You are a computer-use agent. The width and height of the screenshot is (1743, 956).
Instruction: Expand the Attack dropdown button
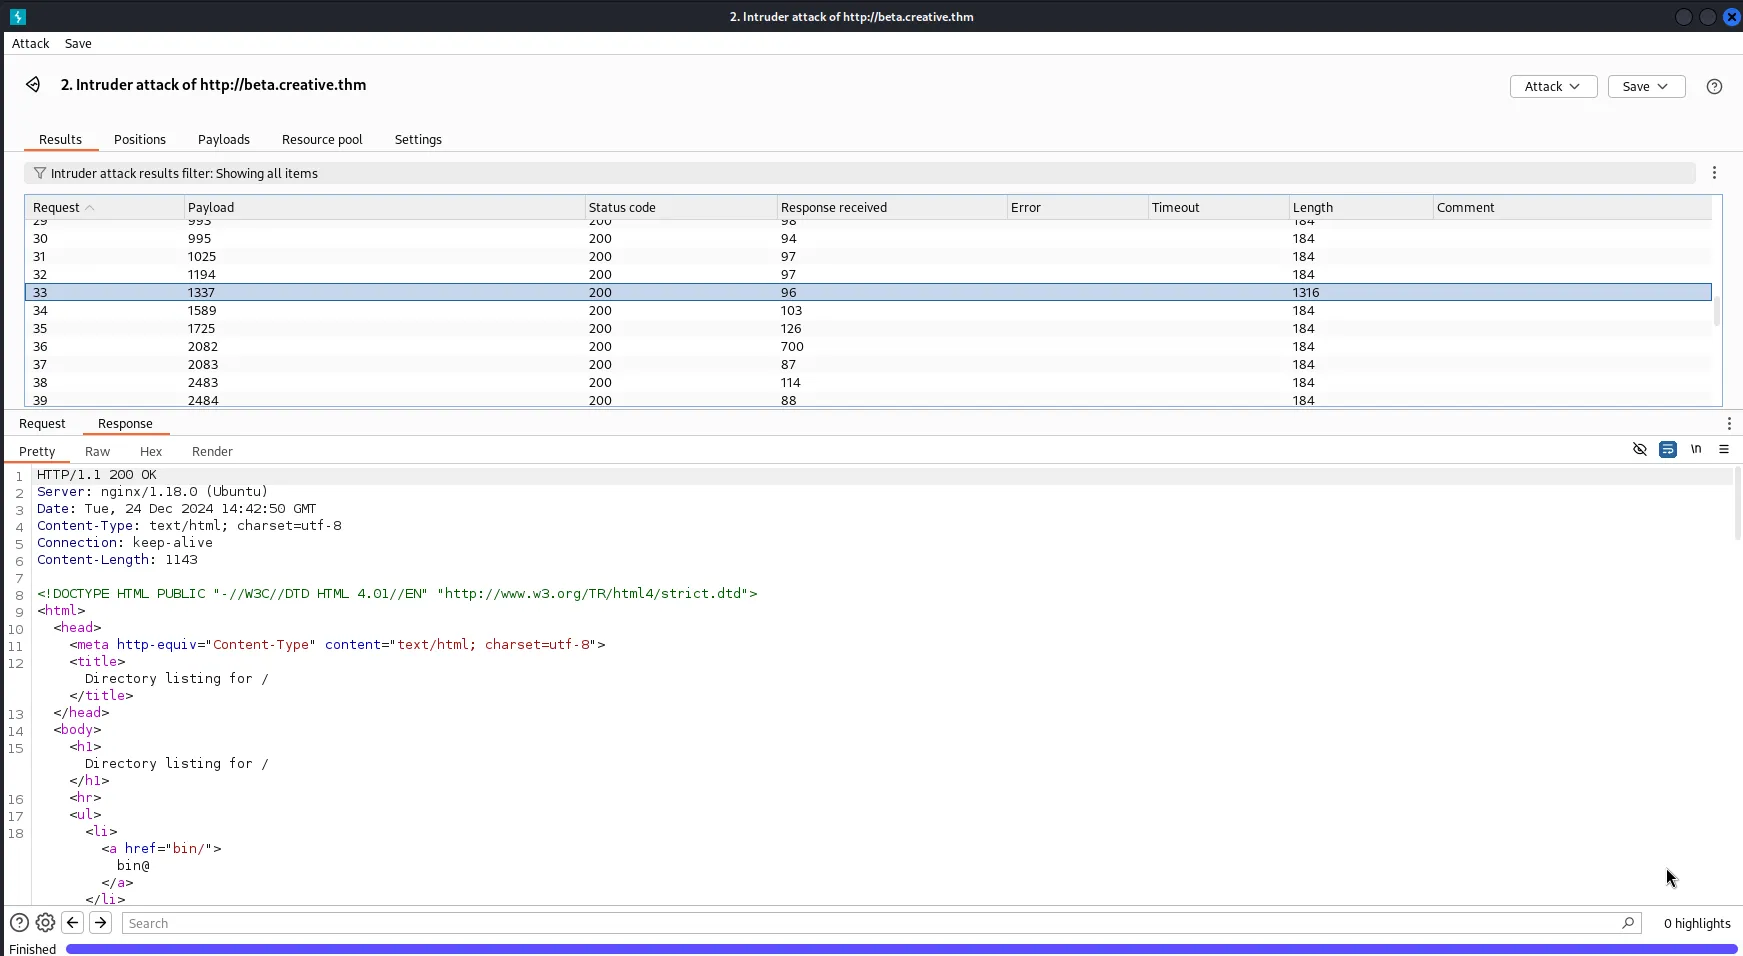coord(1552,87)
